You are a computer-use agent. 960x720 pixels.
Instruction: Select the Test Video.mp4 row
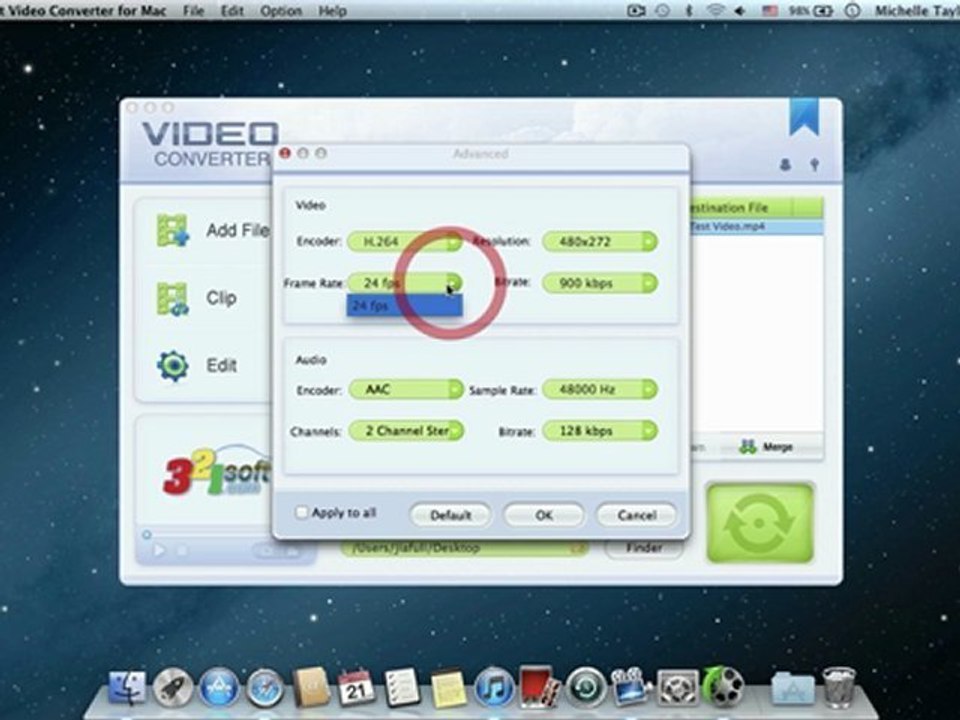pos(756,227)
